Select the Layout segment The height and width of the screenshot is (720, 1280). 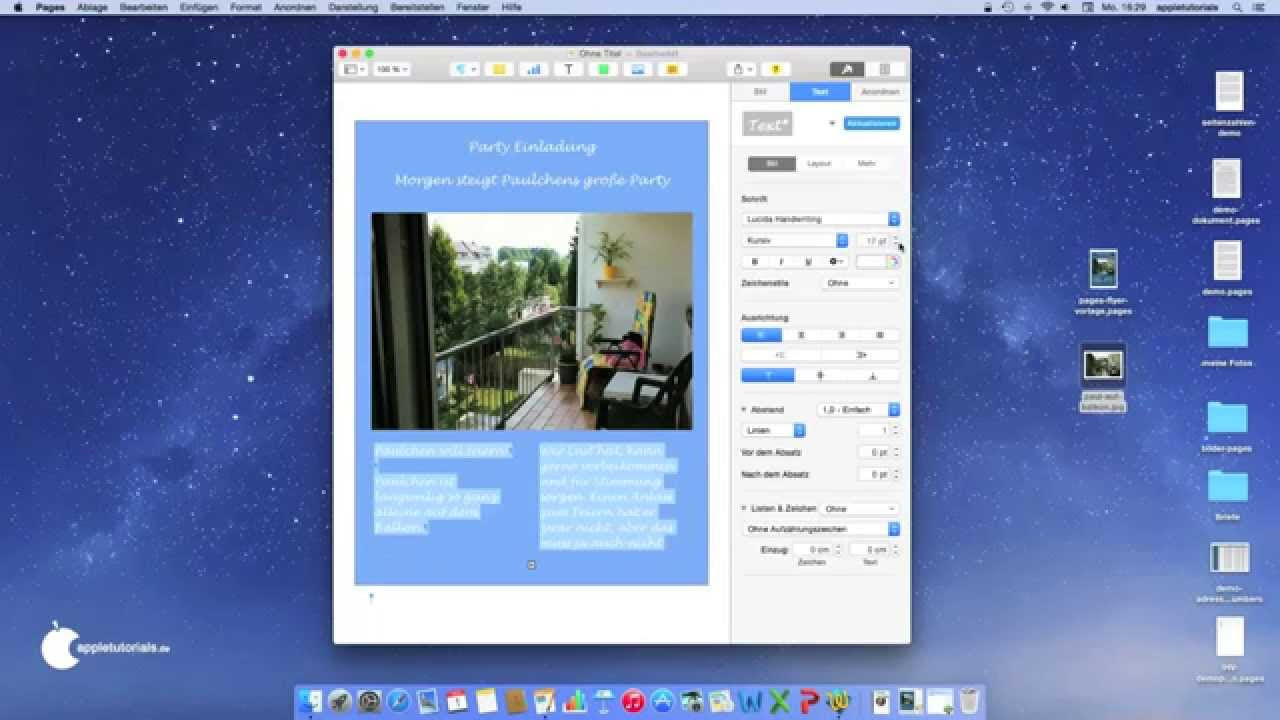819,163
